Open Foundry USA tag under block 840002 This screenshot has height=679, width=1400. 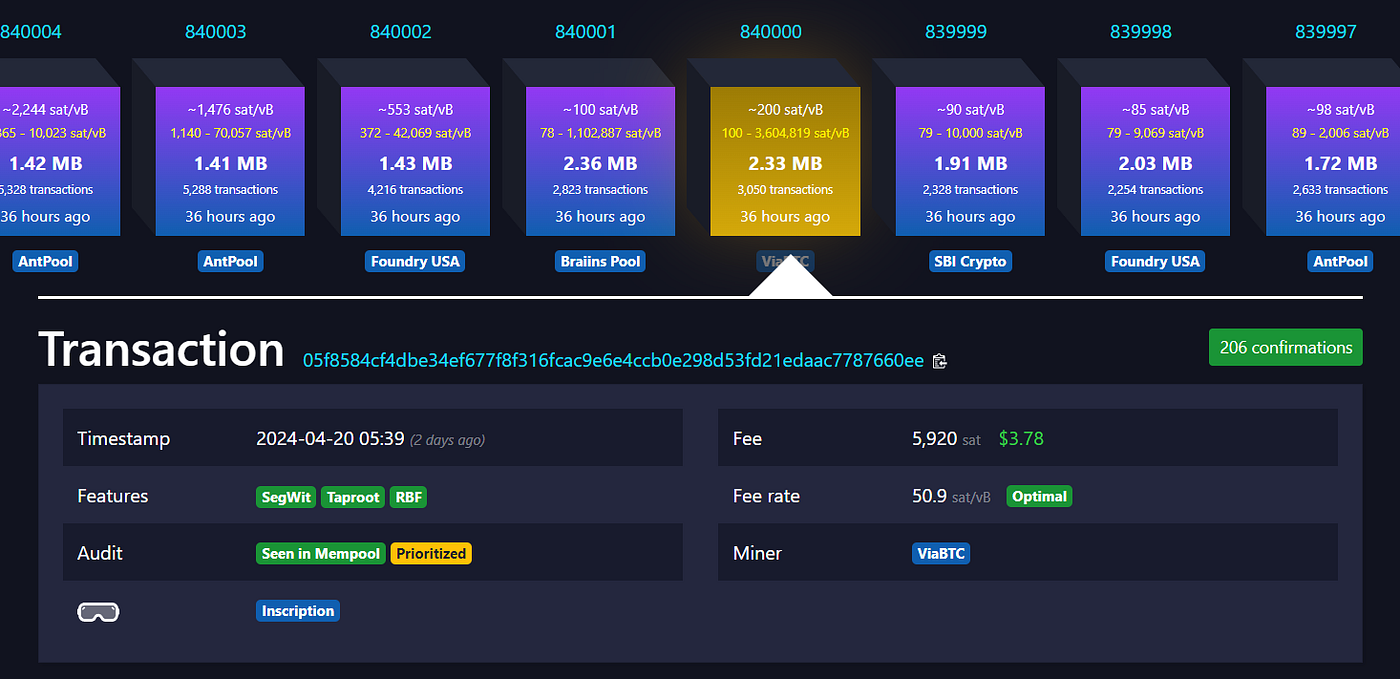point(415,261)
